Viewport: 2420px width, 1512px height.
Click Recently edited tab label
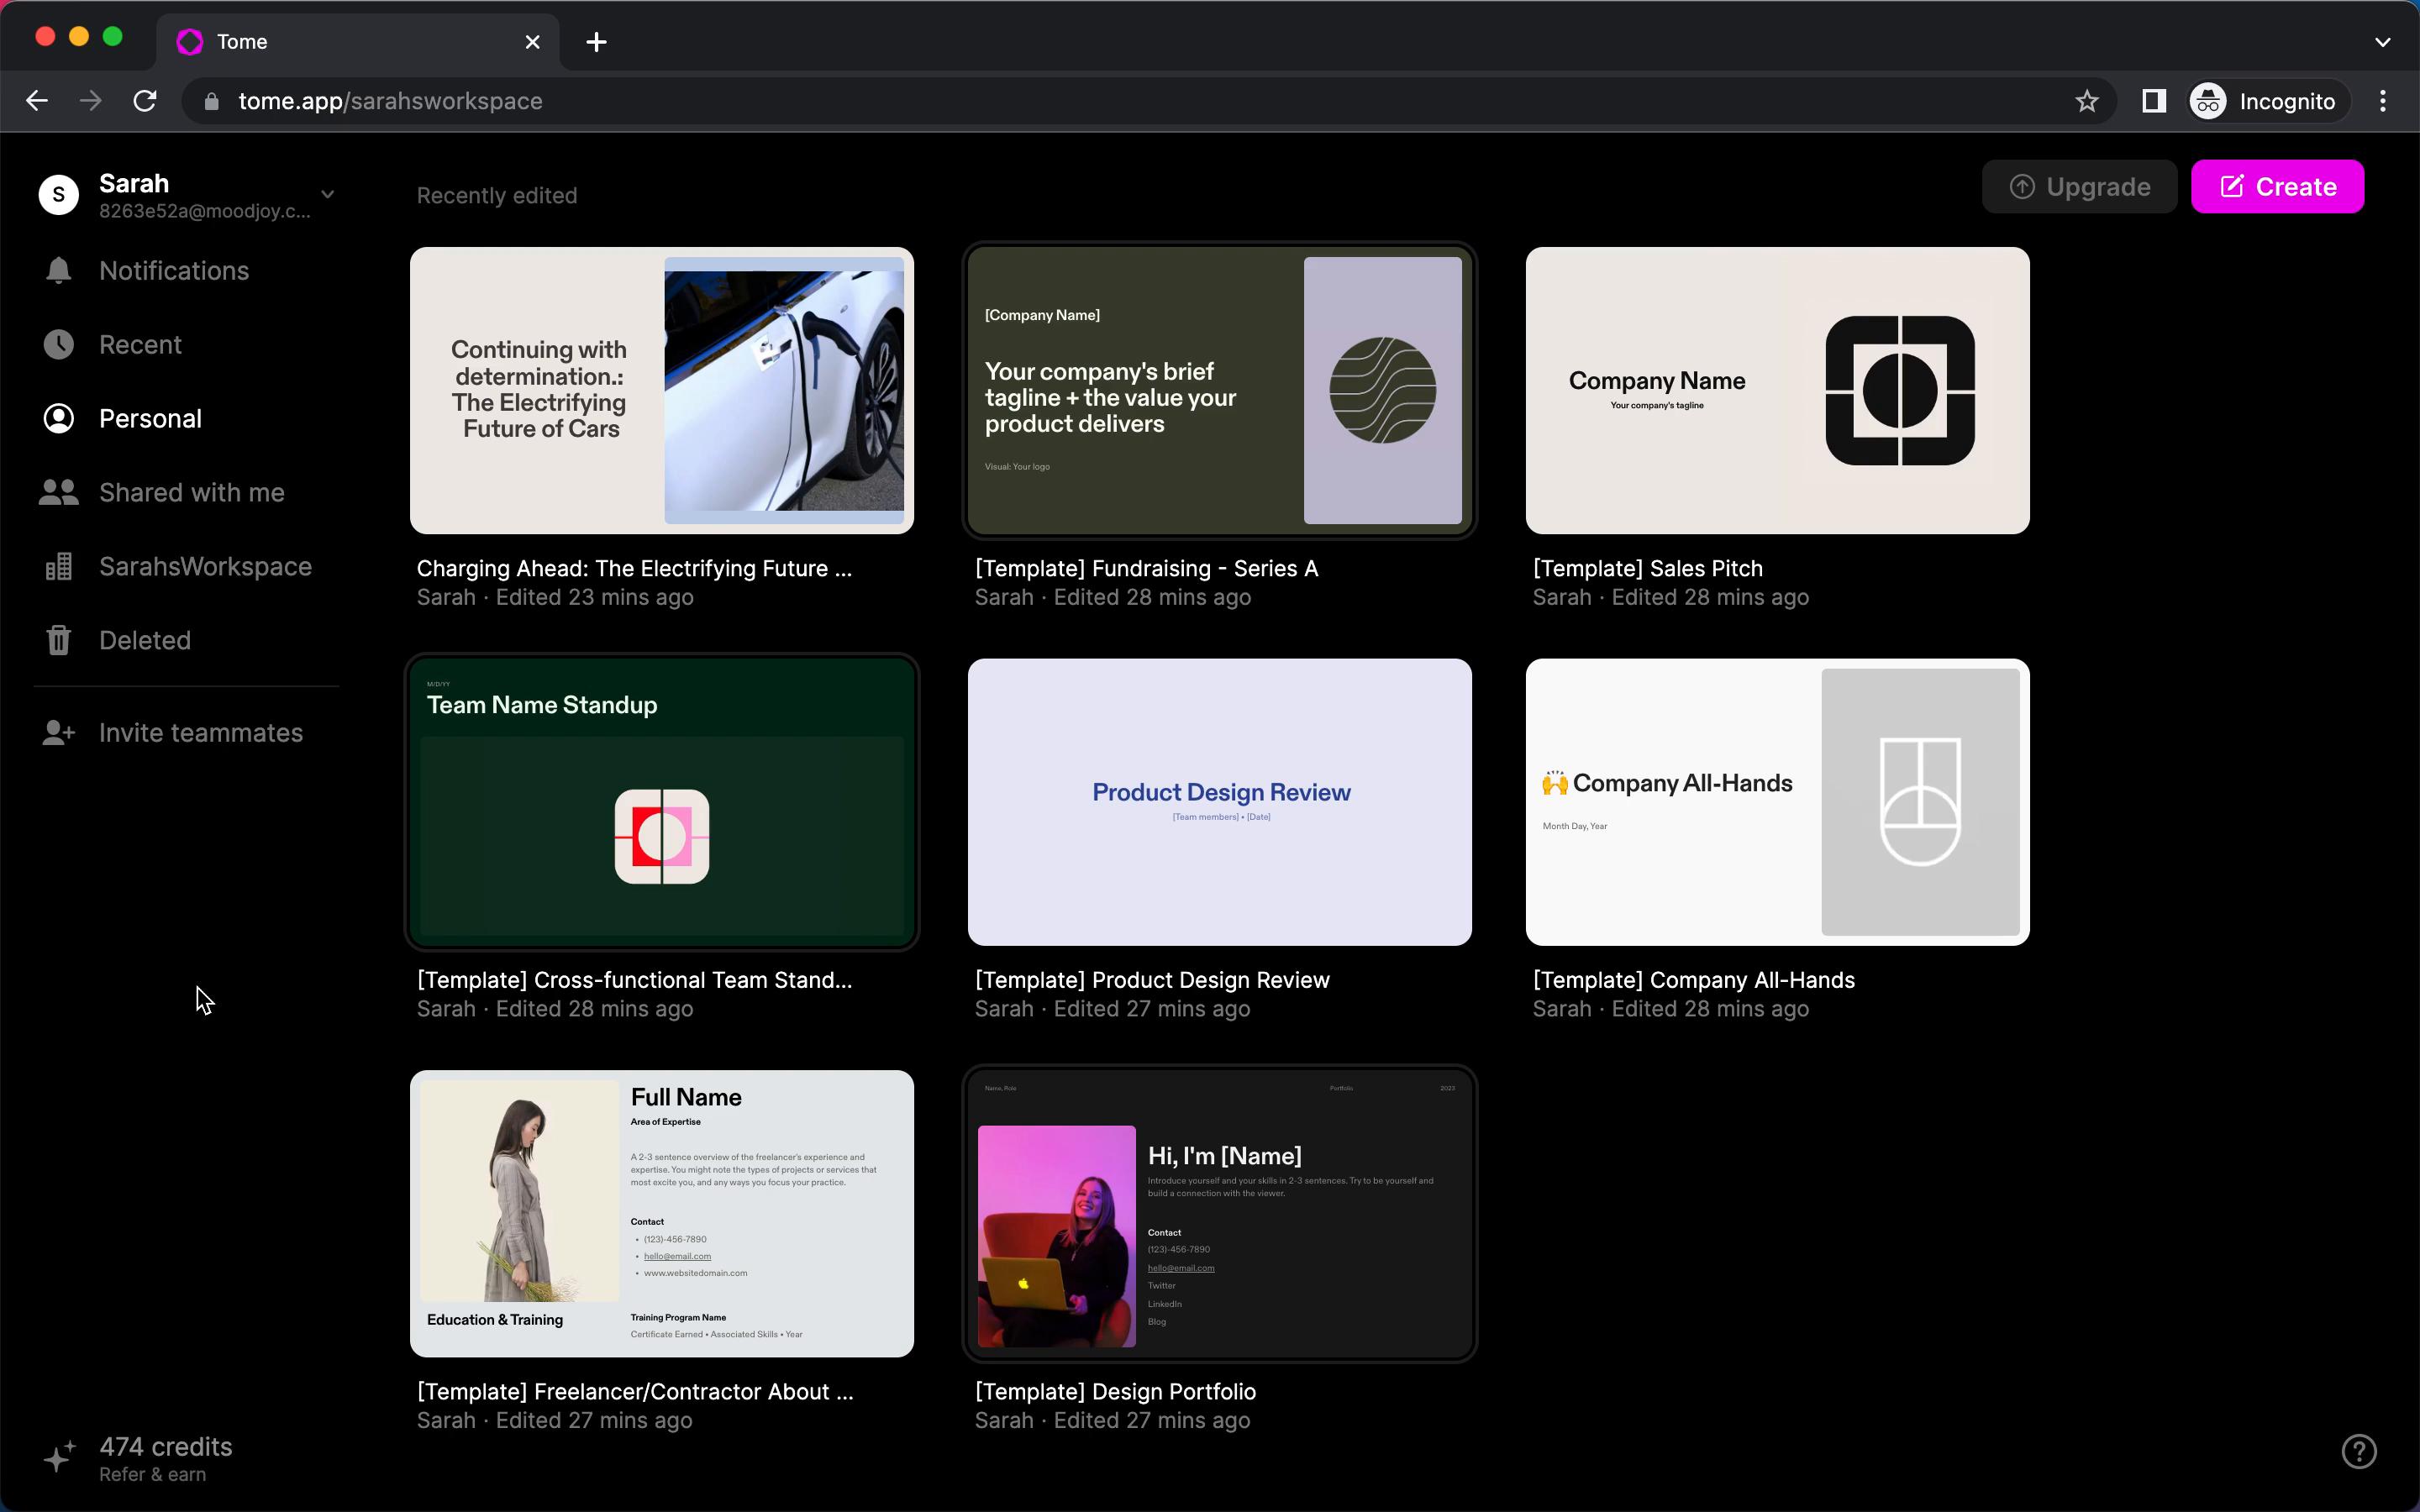coord(497,195)
